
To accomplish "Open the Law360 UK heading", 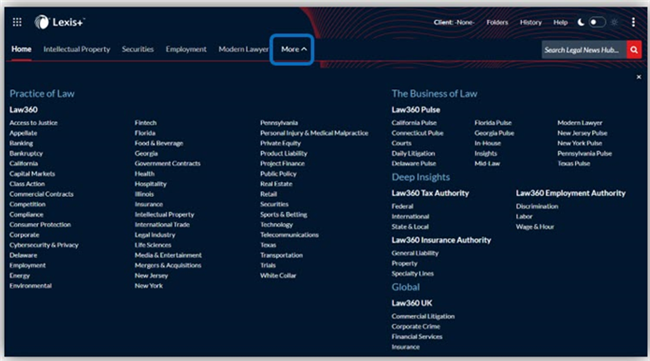I will pyautogui.click(x=412, y=303).
